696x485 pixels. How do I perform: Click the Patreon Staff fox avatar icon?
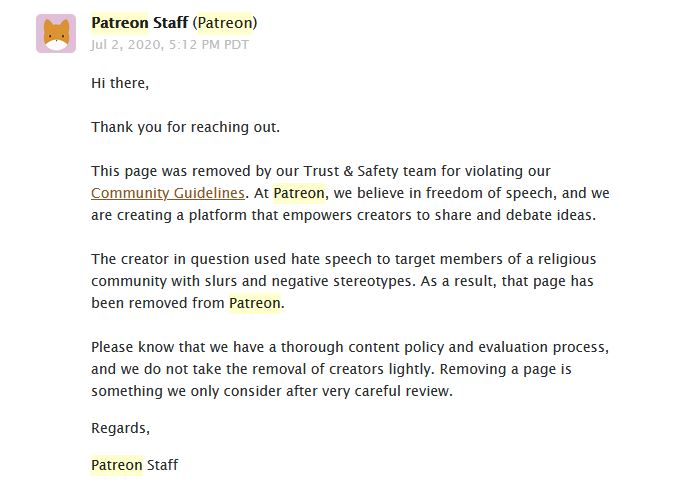coord(56,34)
